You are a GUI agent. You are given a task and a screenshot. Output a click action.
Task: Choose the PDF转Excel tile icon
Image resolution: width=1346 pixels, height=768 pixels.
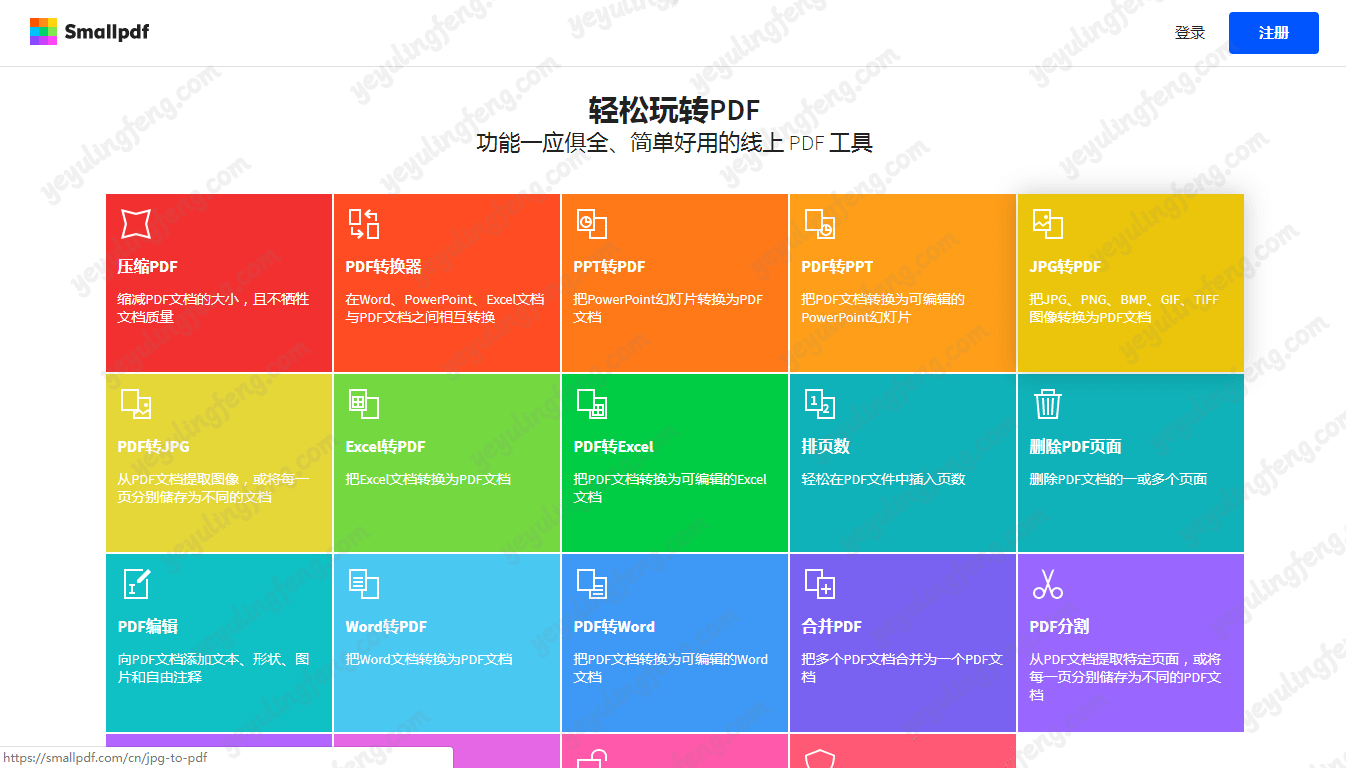[x=591, y=404]
